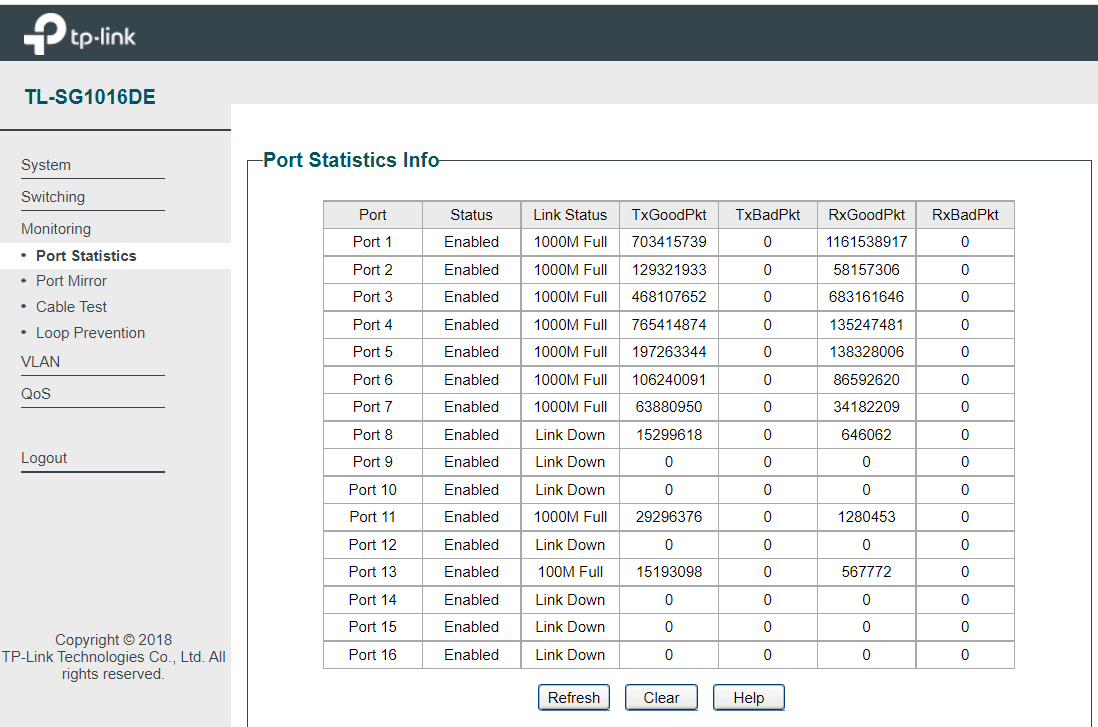Expand the Switching section

53,196
